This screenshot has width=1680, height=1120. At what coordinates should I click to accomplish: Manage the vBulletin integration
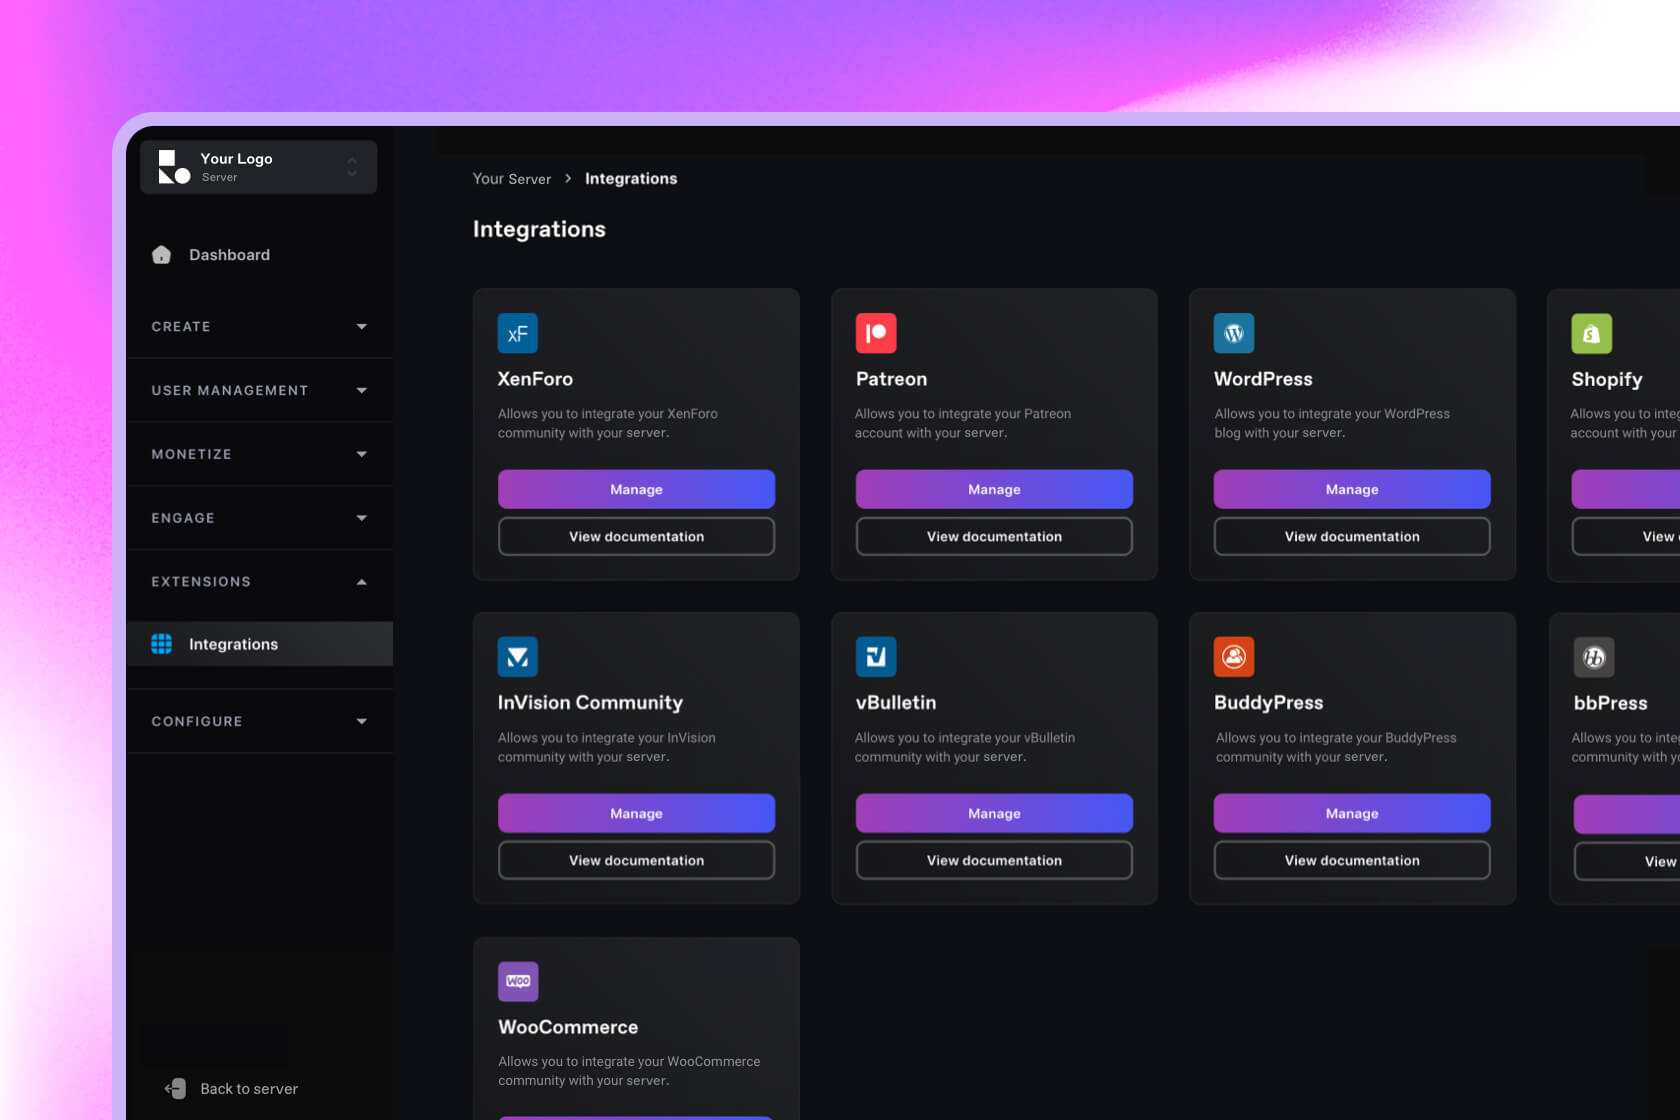pyautogui.click(x=994, y=813)
